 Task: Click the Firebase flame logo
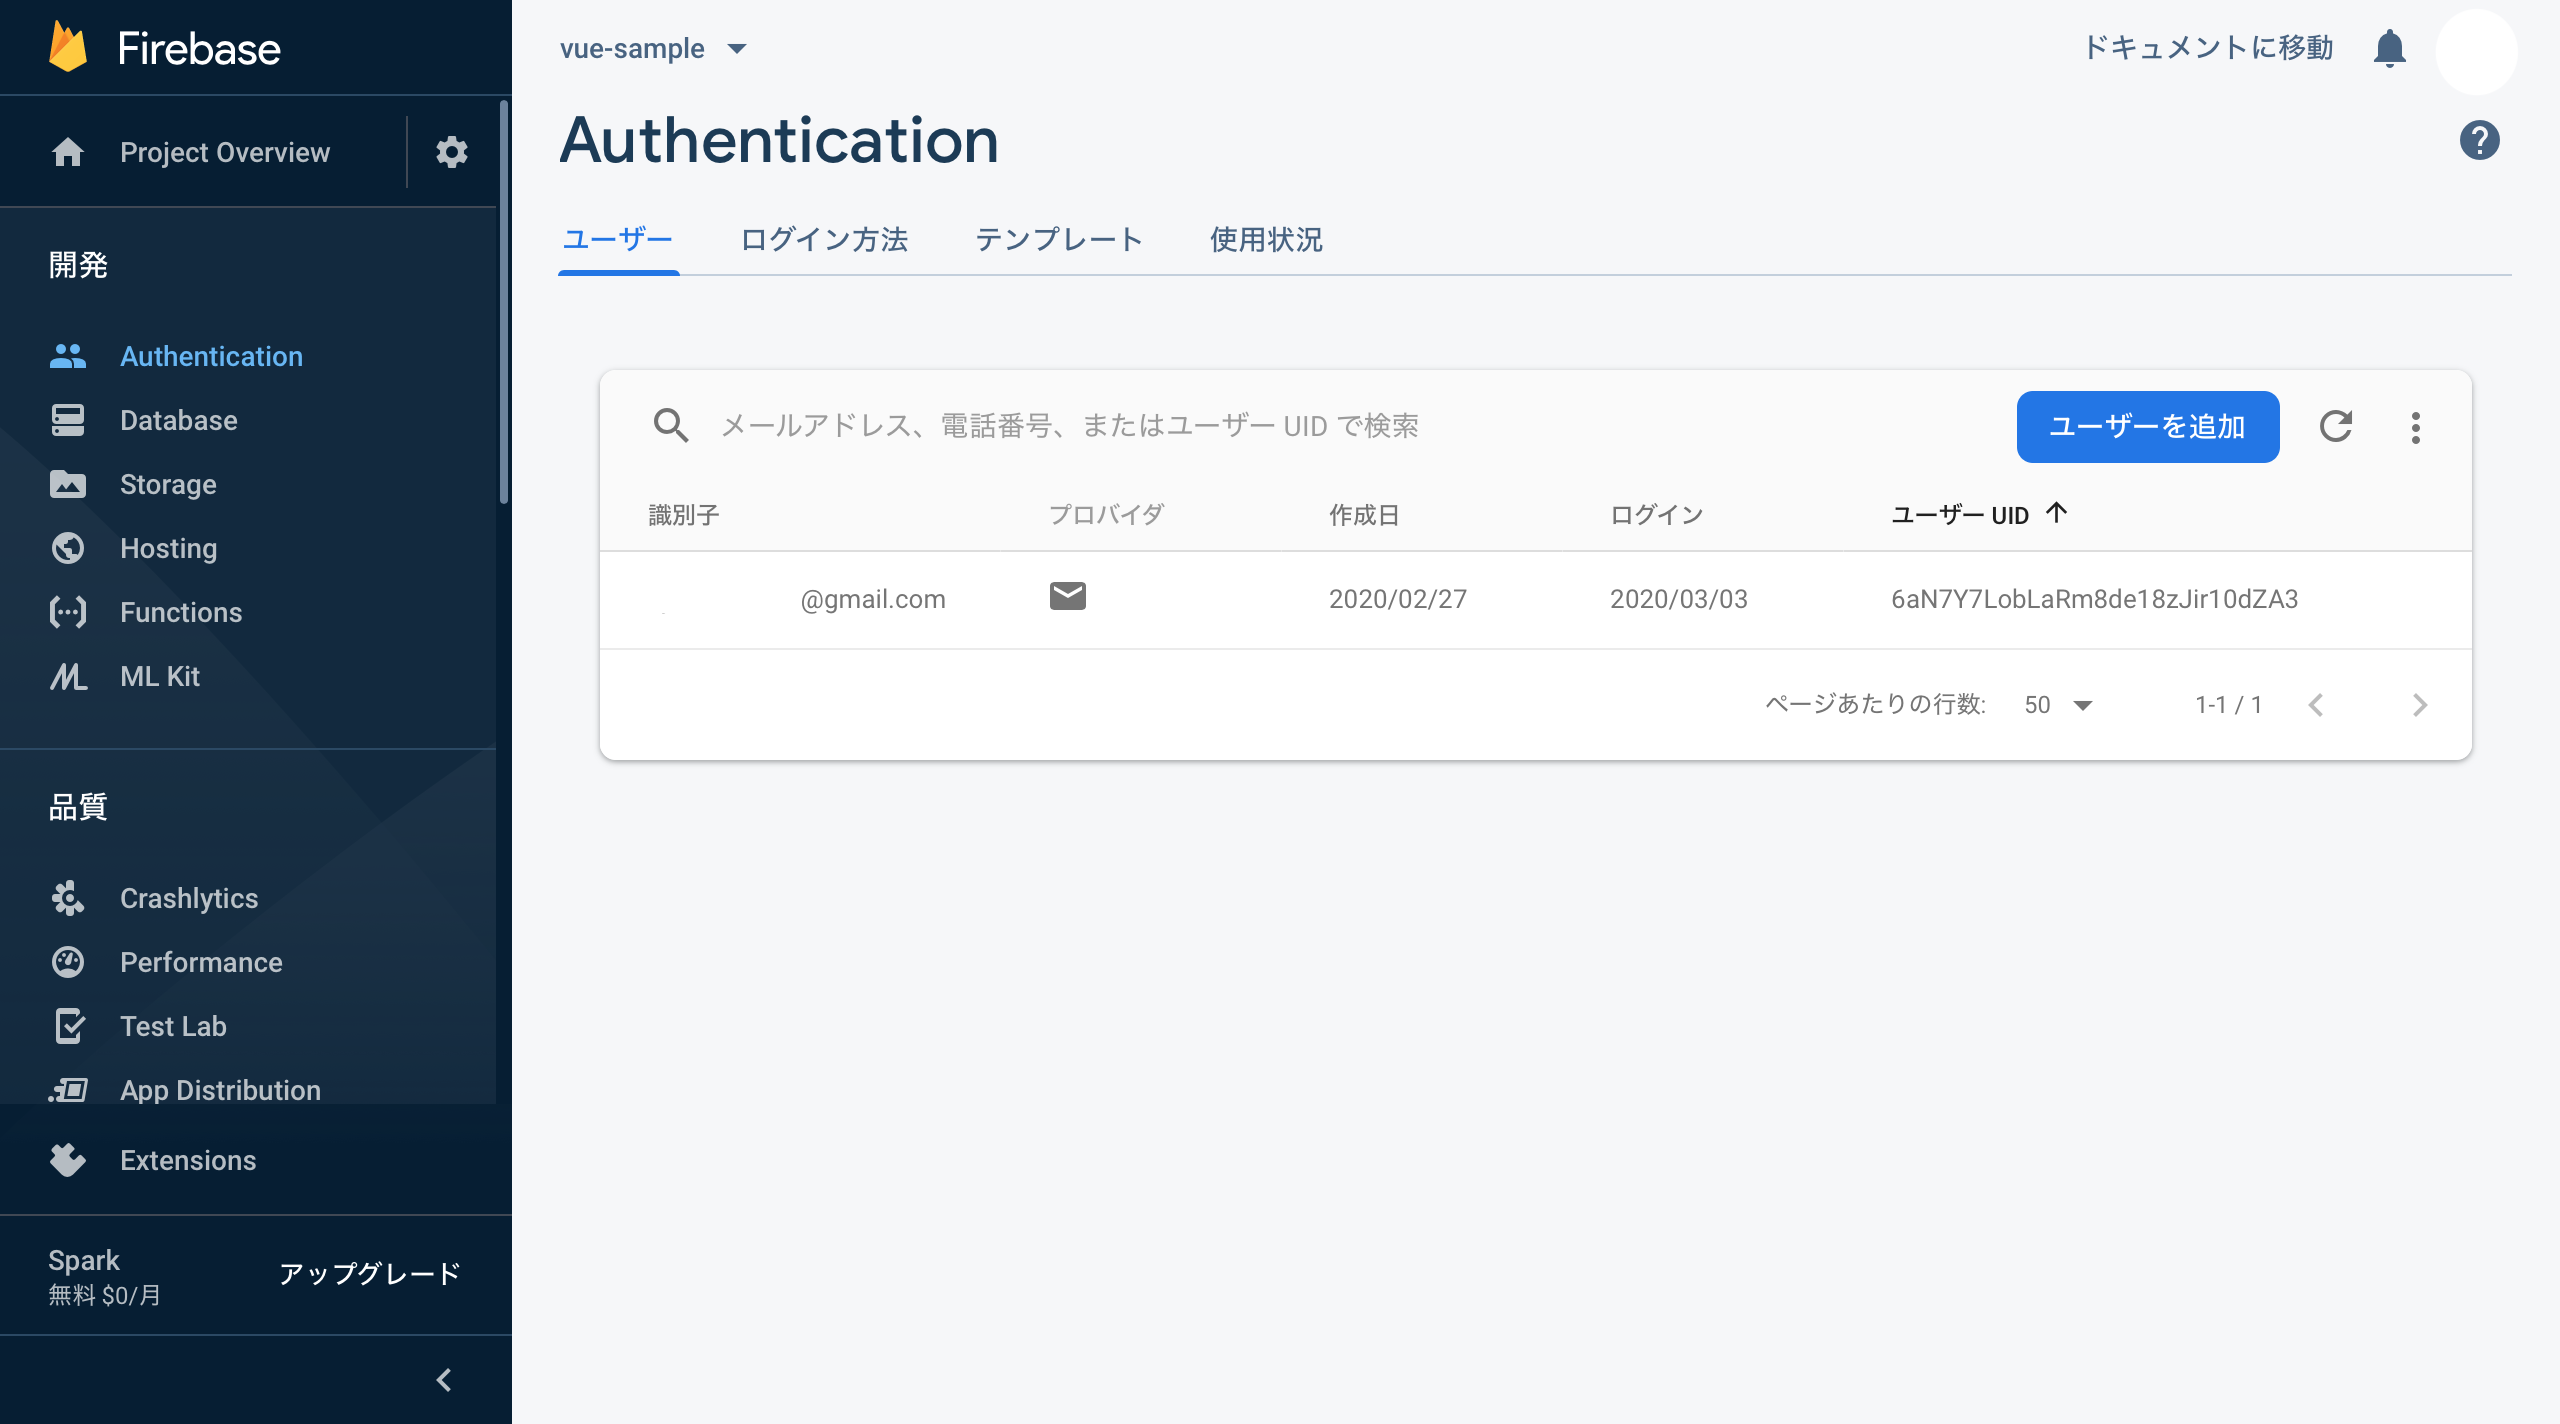68,47
